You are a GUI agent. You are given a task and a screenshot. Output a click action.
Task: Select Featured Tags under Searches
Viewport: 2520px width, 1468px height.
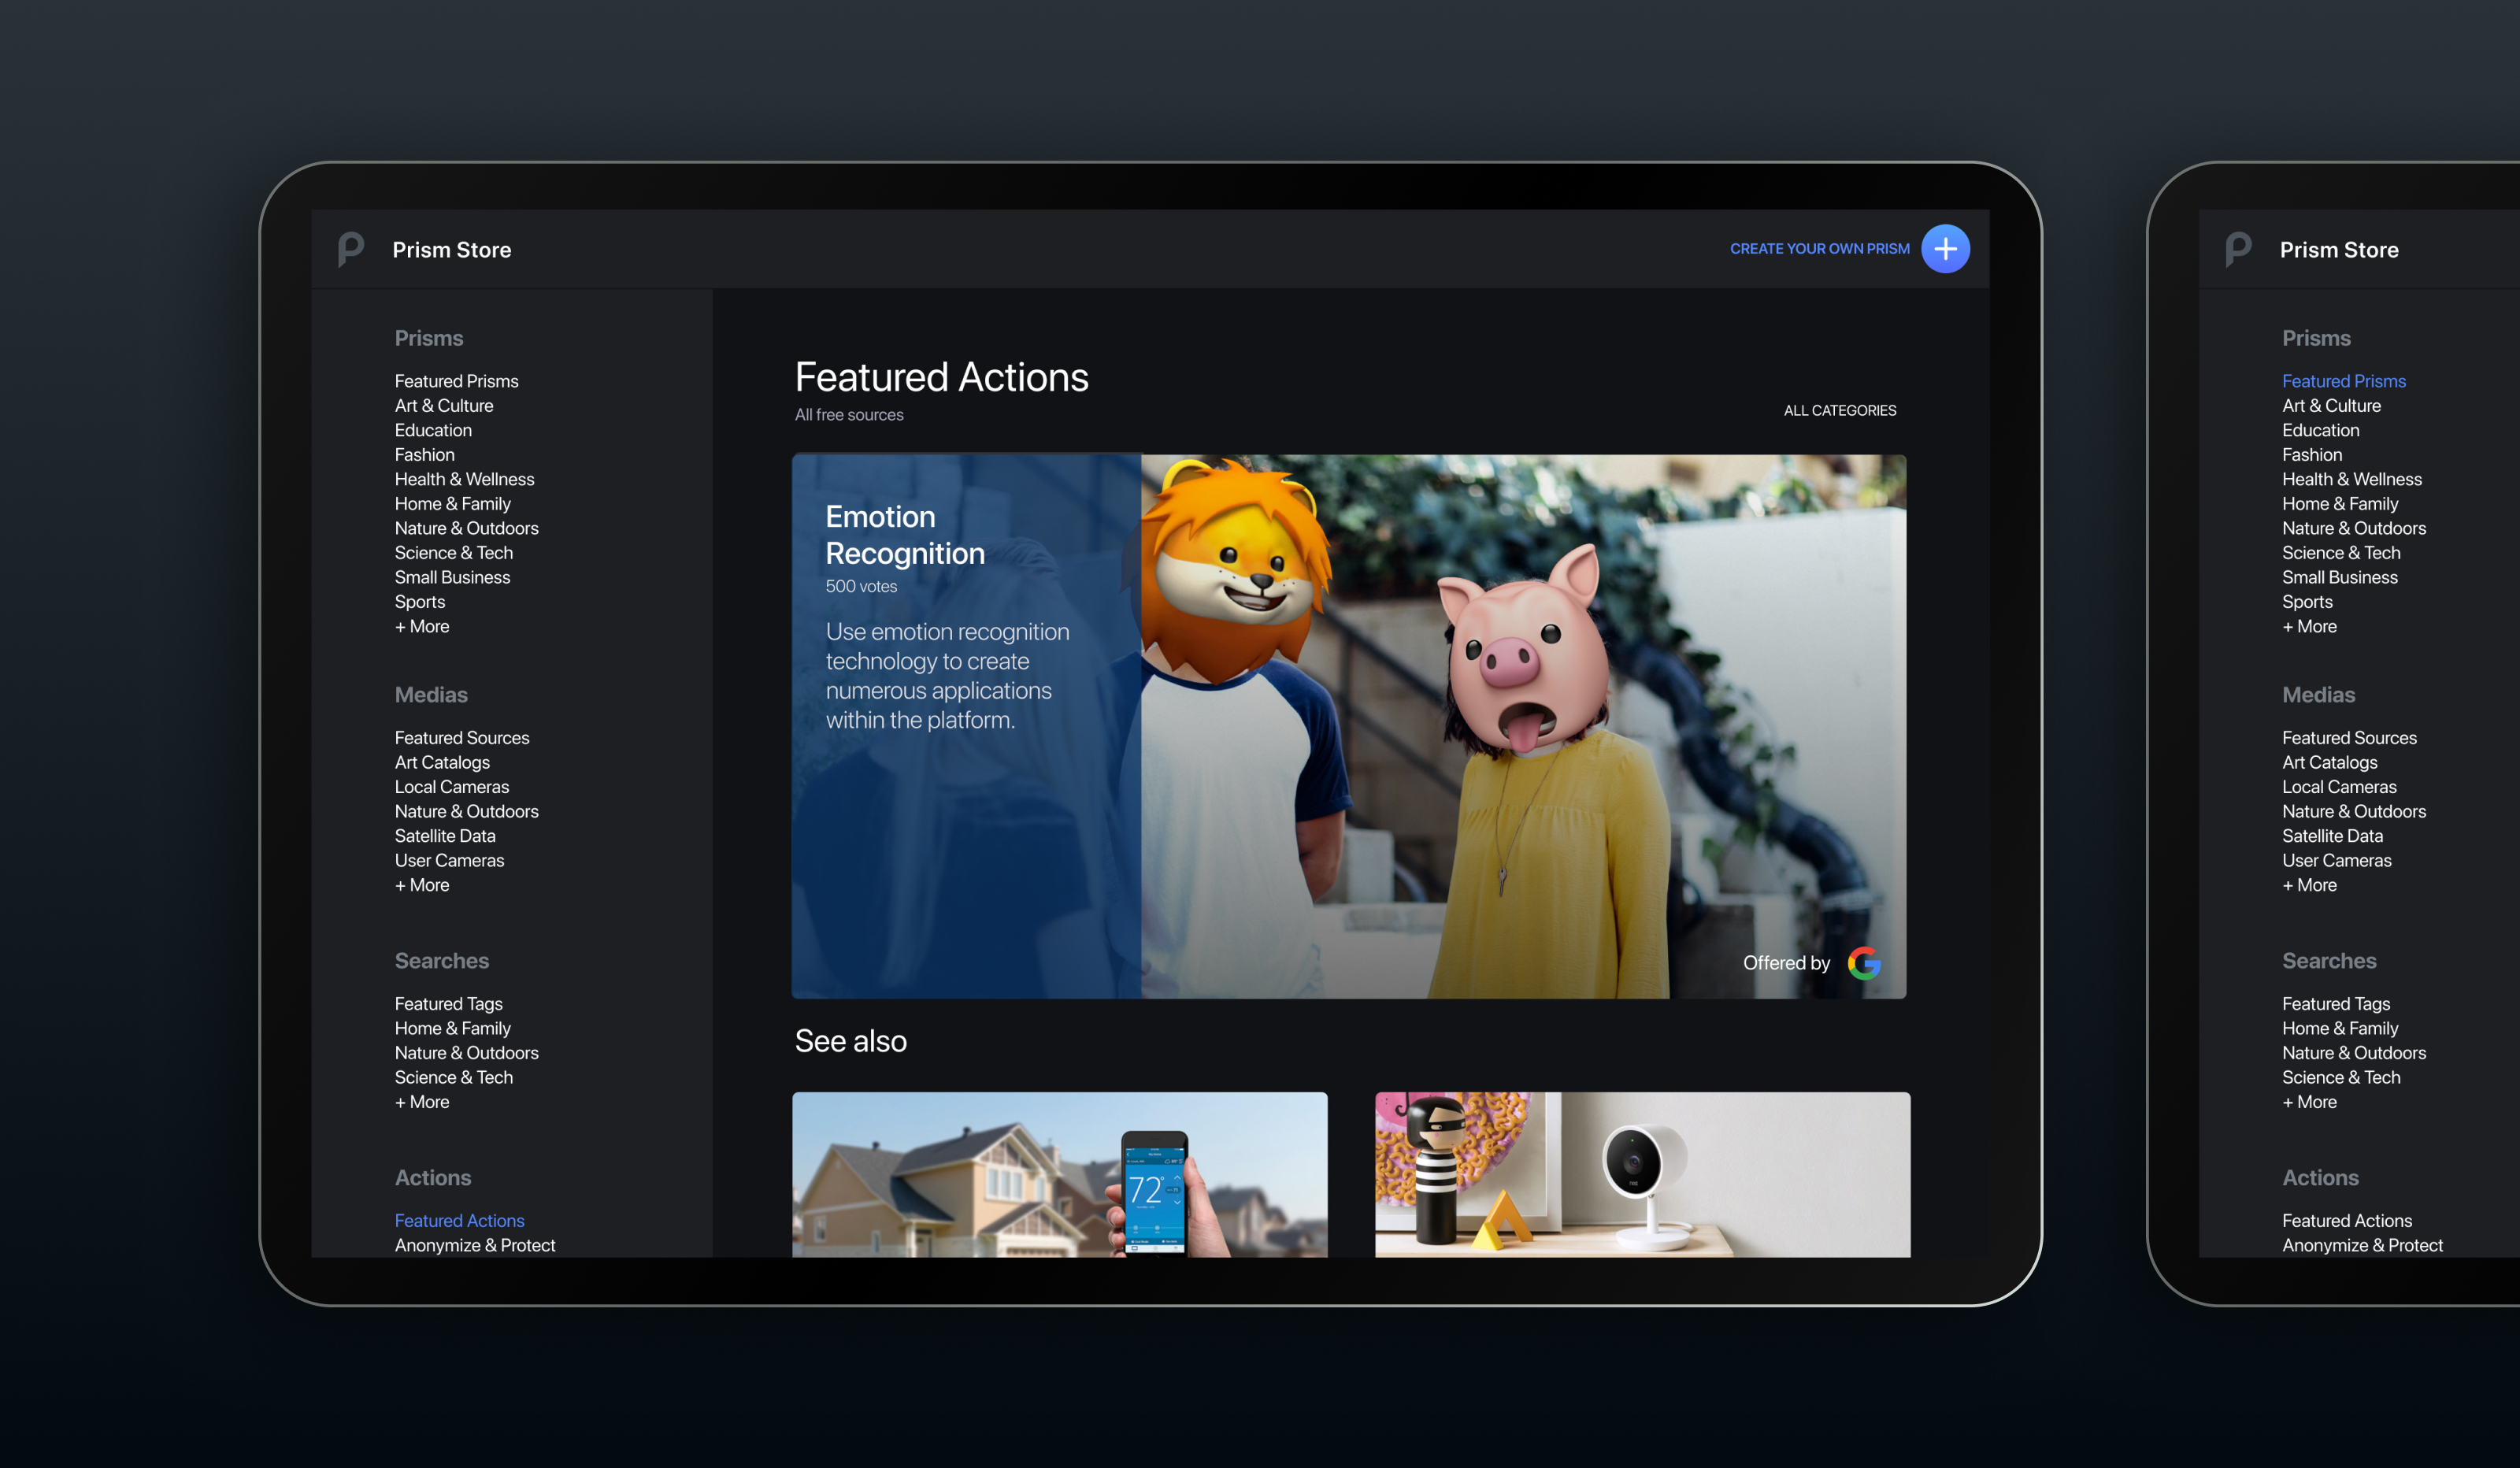pos(448,1004)
